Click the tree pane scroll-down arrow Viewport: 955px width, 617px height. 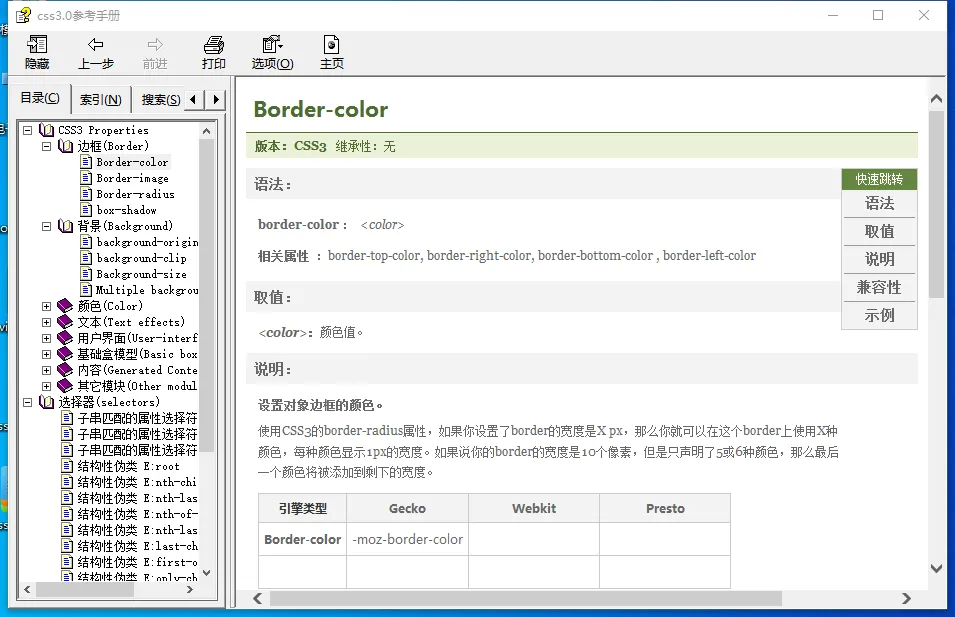[x=206, y=573]
